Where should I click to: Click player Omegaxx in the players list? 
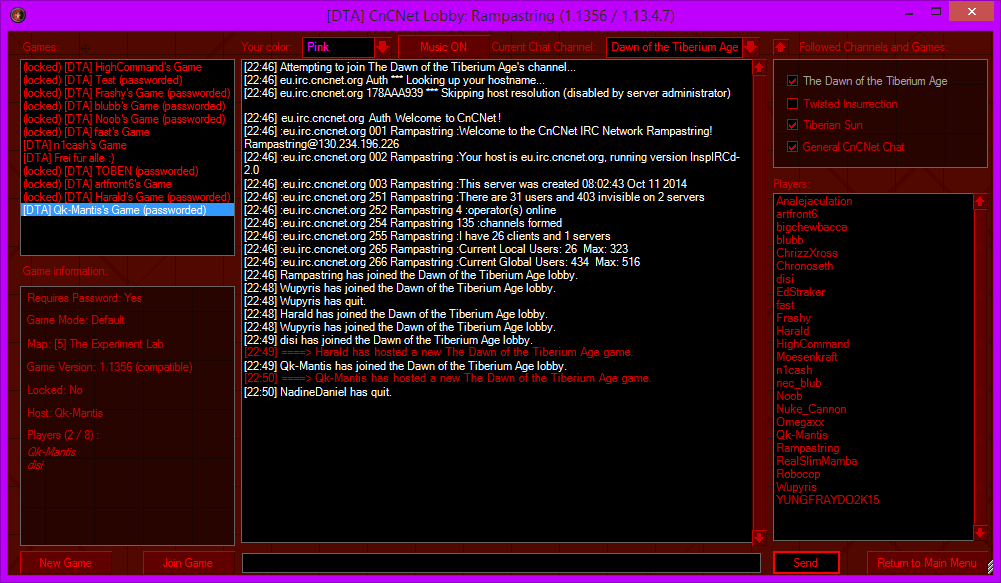coord(800,422)
